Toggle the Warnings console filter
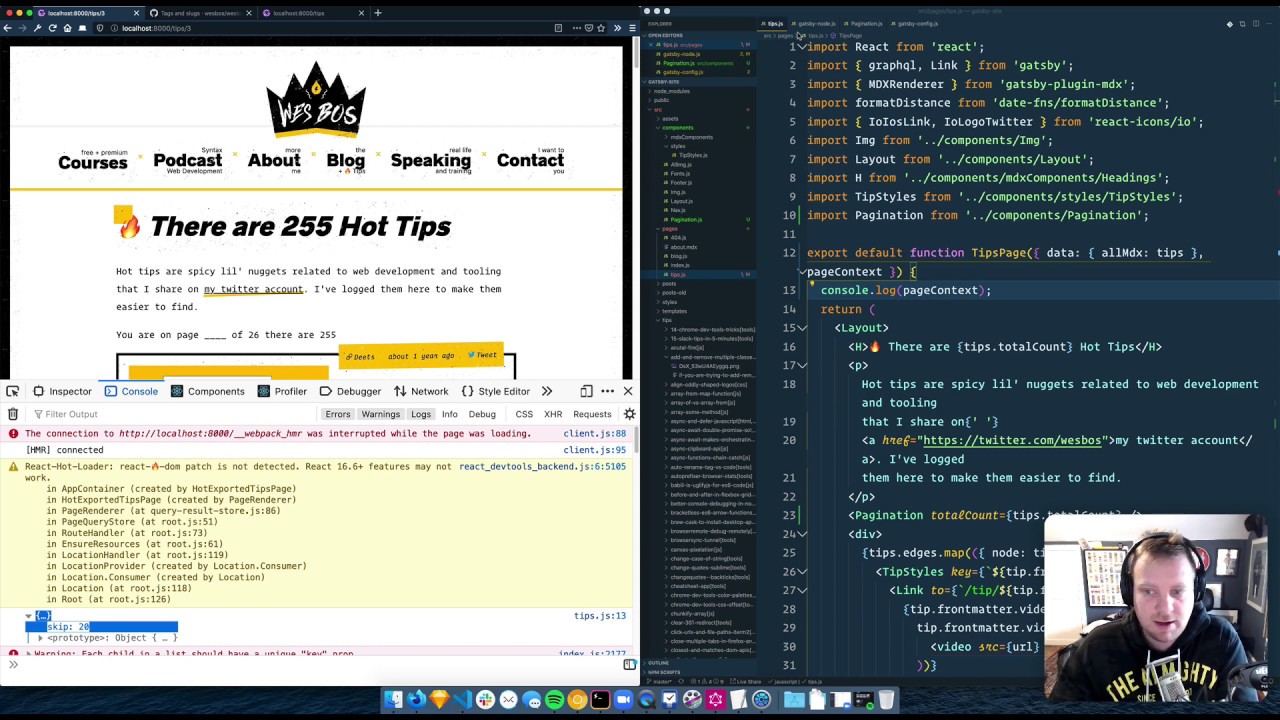The image size is (1280, 720). pyautogui.click(x=380, y=414)
